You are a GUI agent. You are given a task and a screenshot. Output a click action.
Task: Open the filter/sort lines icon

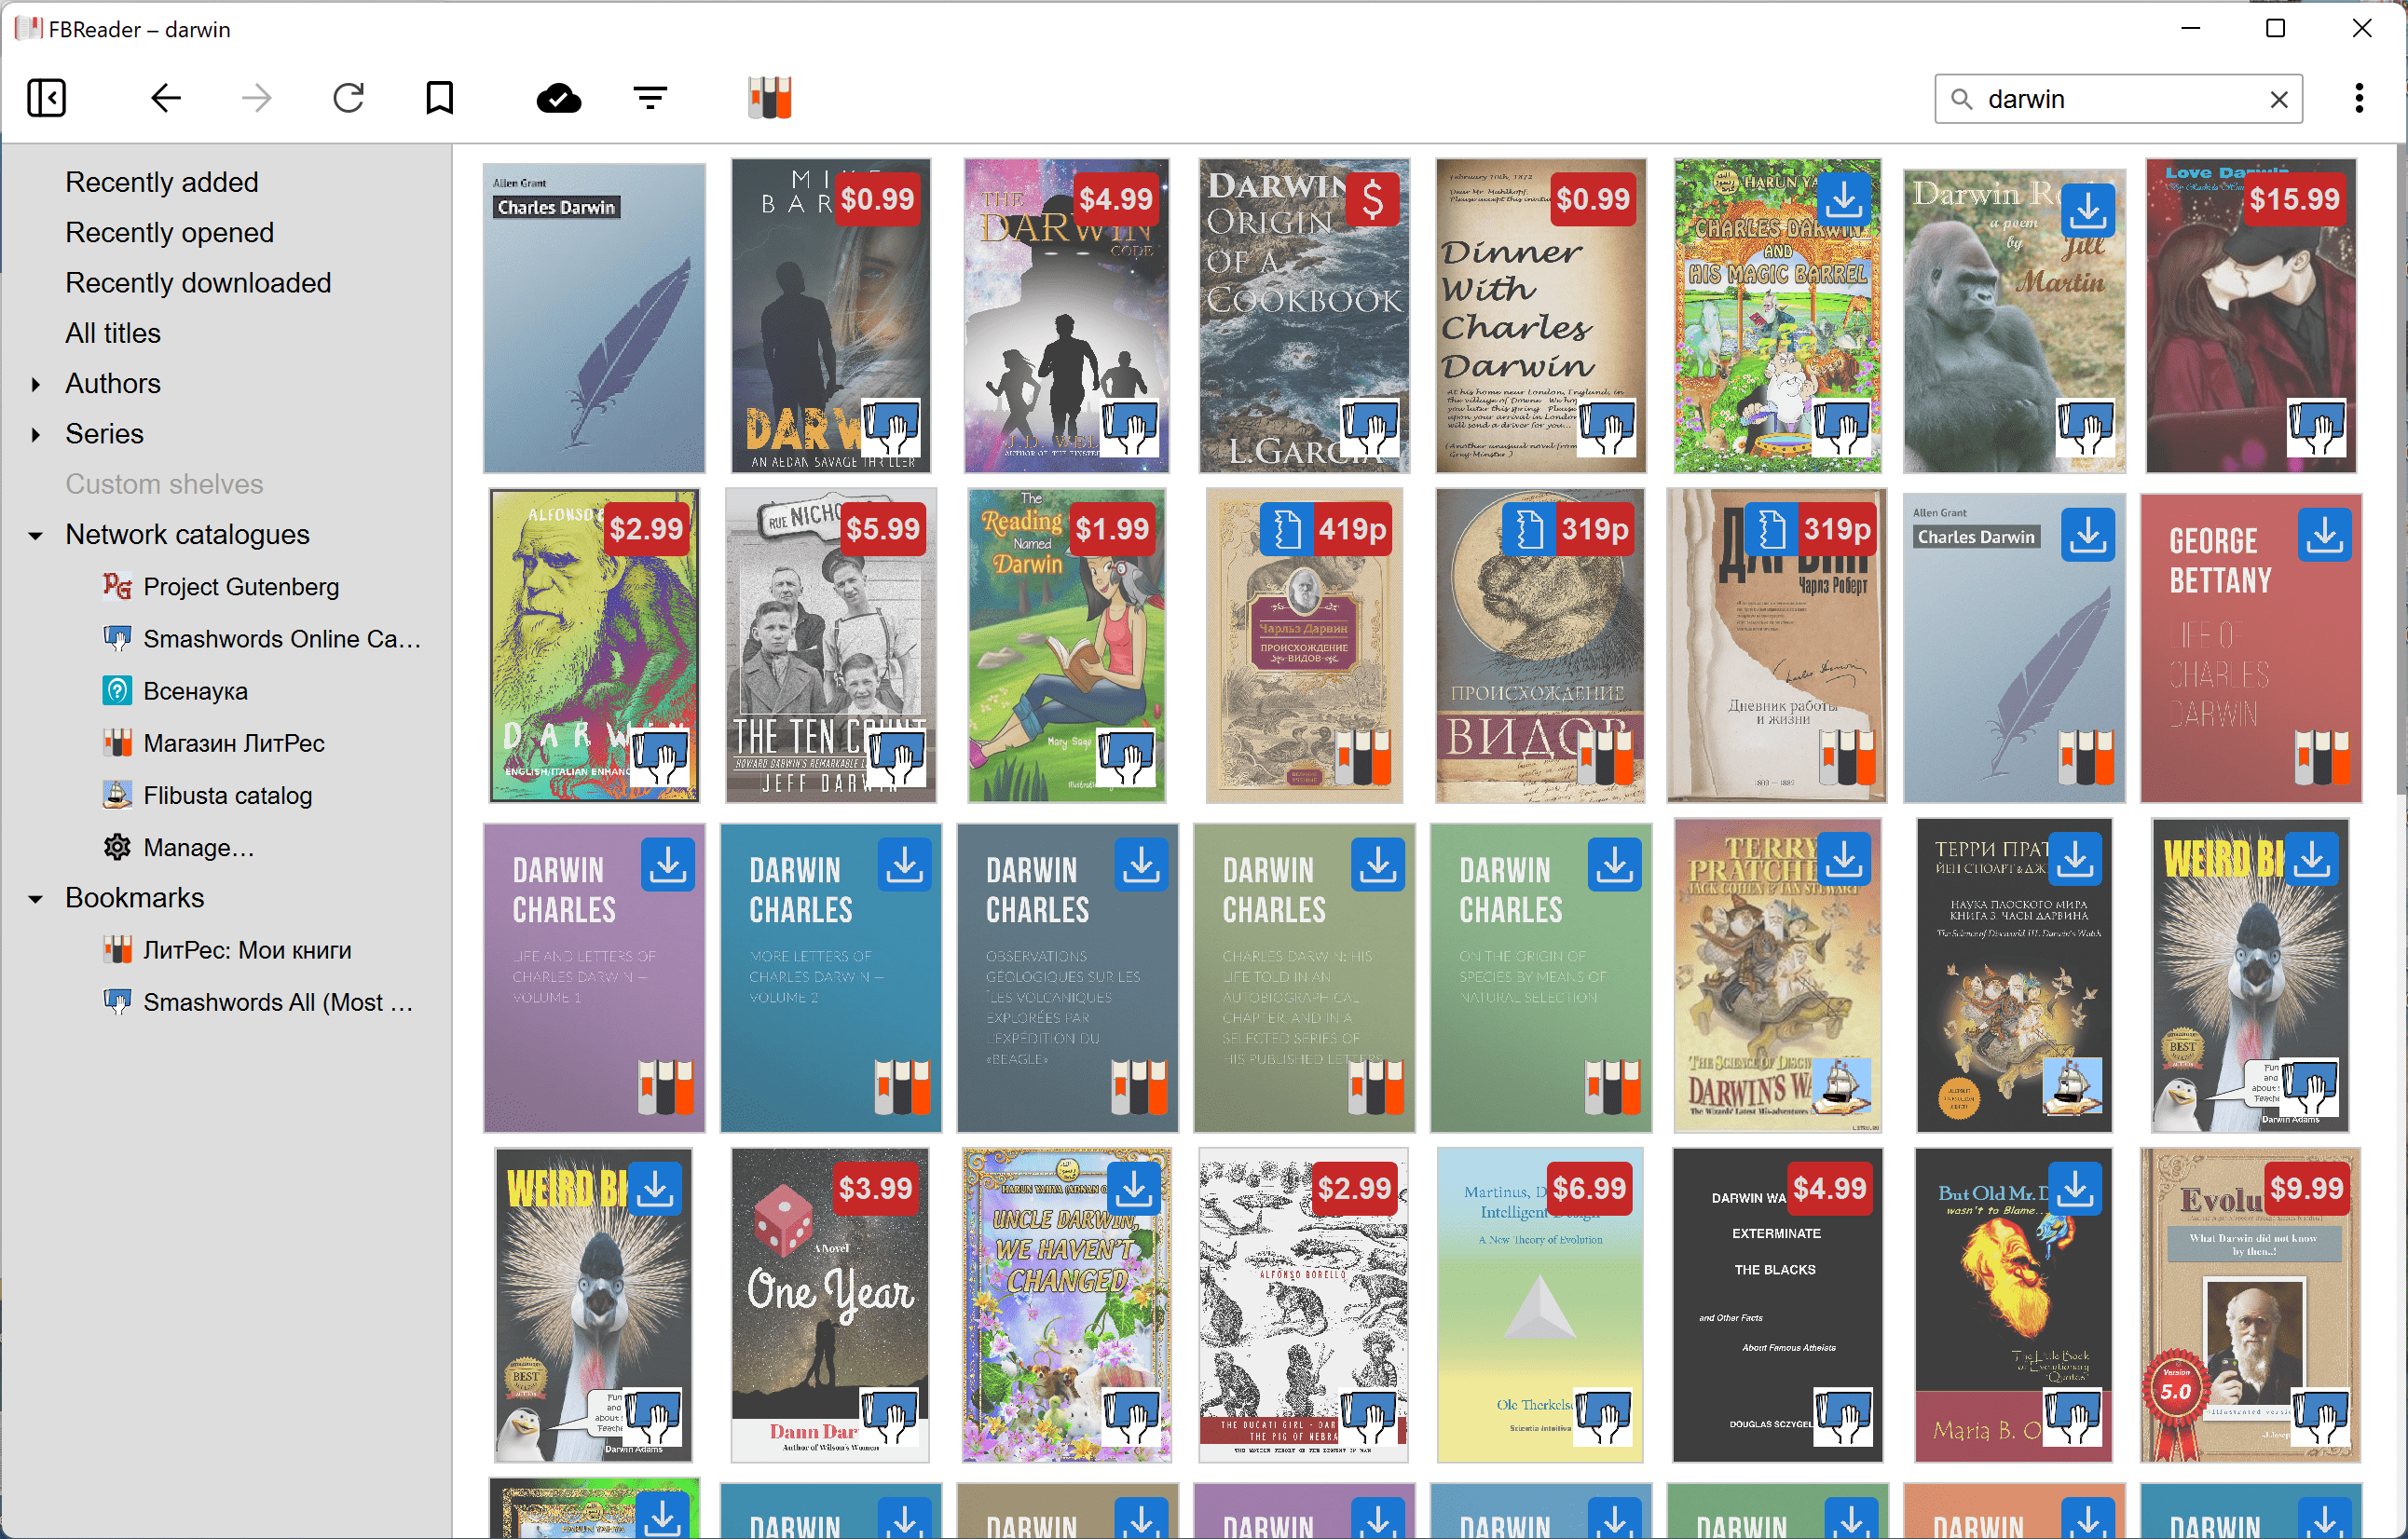[x=650, y=98]
